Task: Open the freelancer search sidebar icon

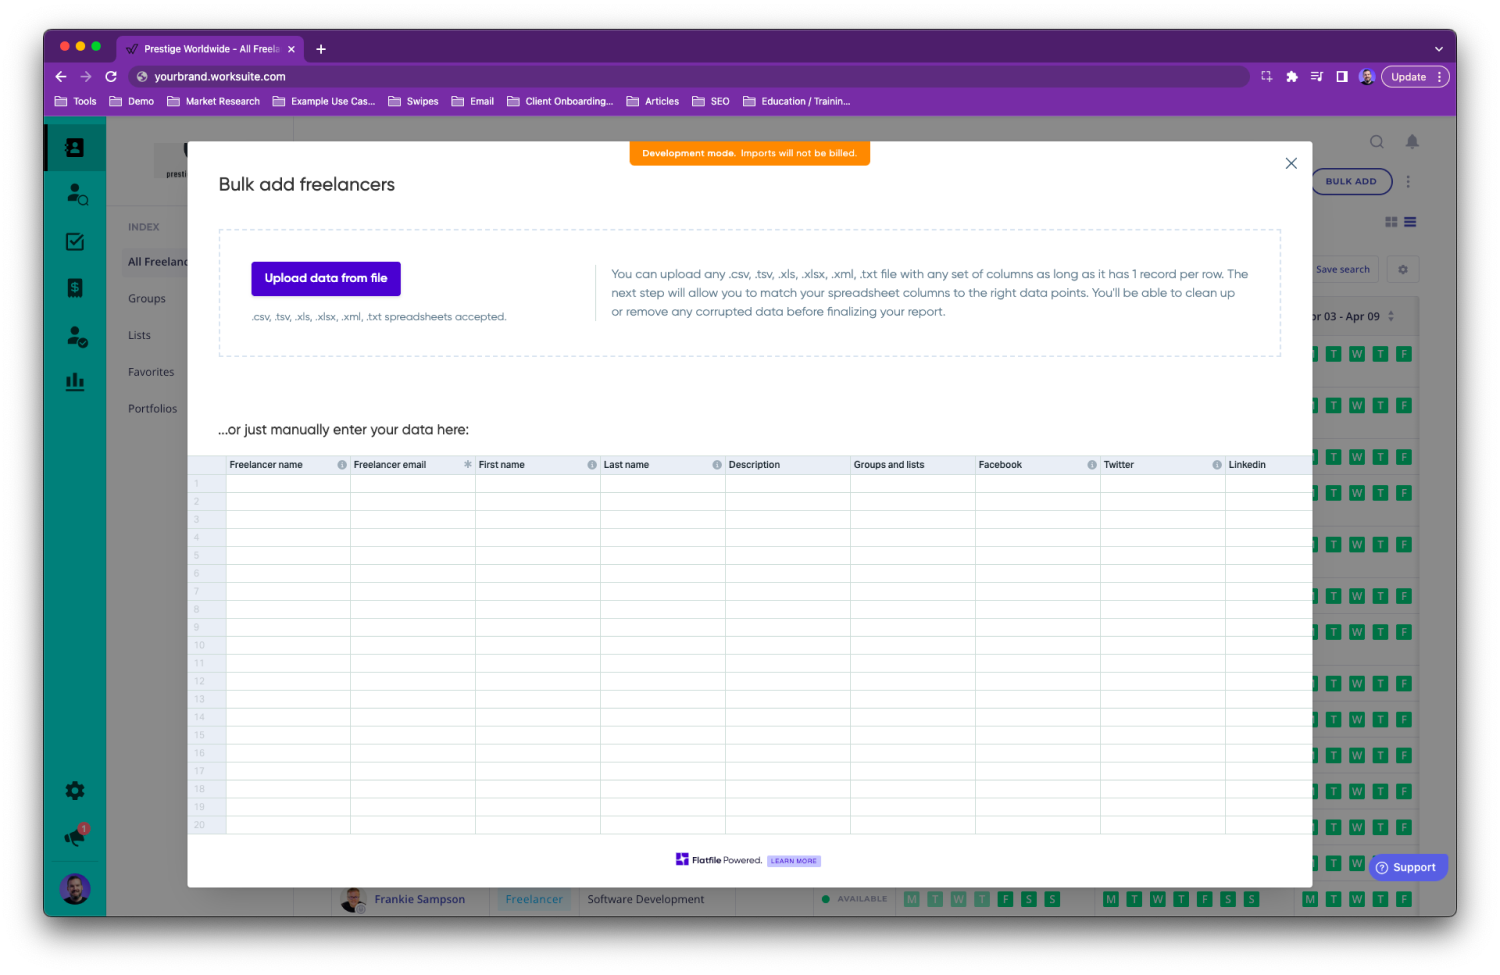Action: 77,194
